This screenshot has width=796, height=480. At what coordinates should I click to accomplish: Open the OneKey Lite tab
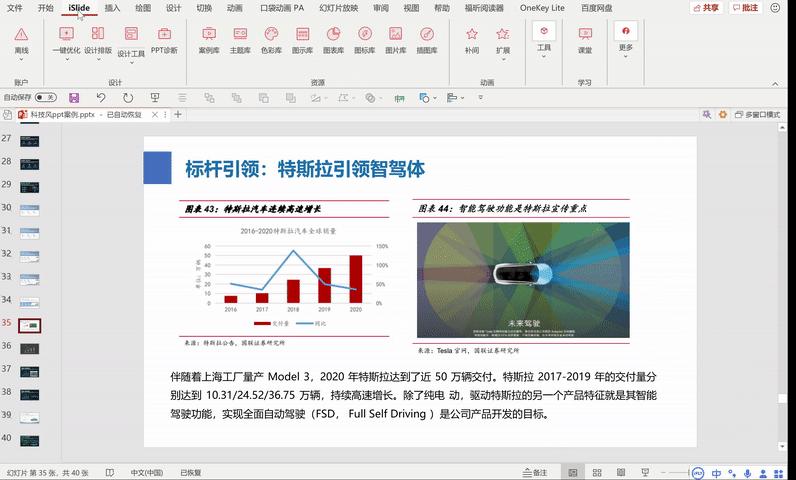(x=542, y=8)
